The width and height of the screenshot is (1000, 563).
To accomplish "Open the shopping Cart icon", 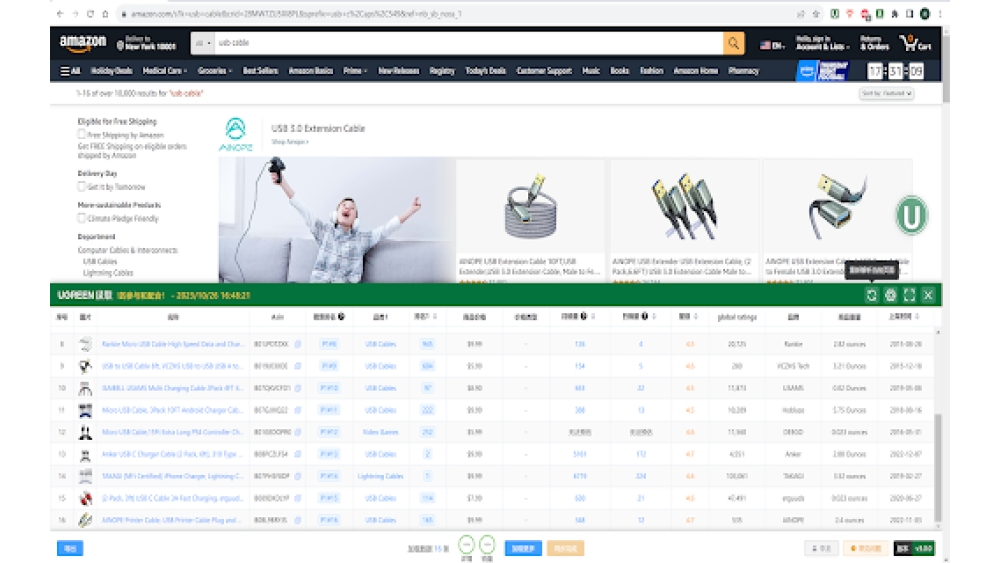I will tap(915, 43).
